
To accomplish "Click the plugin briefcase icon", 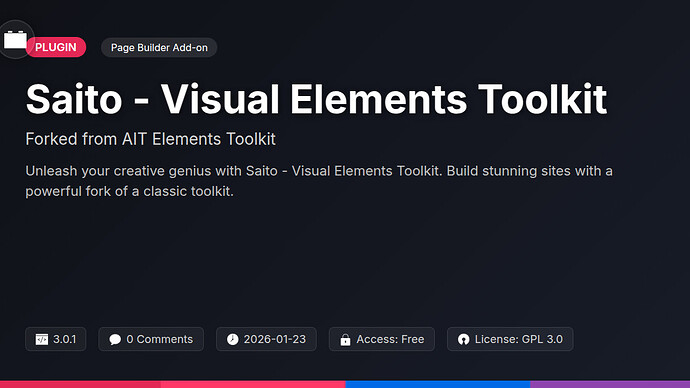I will pos(15,40).
